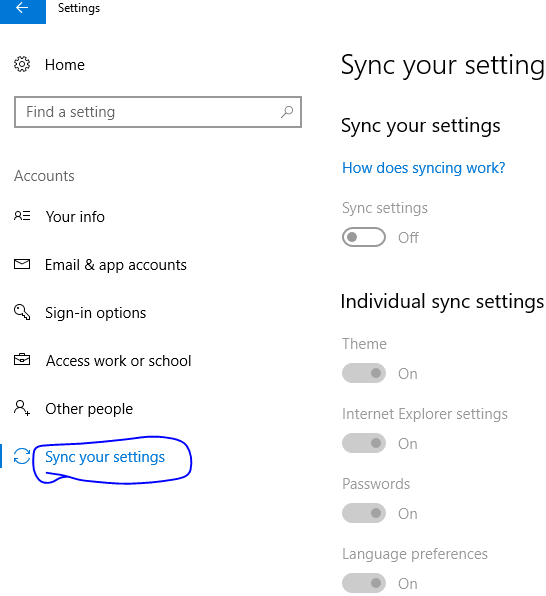Click the search magnifier icon
Screen dimensions: 546x596
[287, 112]
